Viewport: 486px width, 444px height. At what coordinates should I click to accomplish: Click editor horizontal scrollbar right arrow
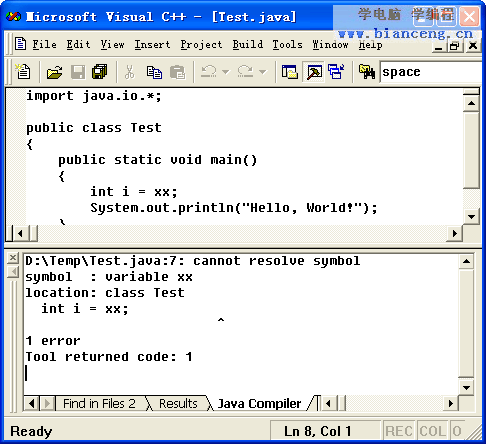[x=455, y=233]
